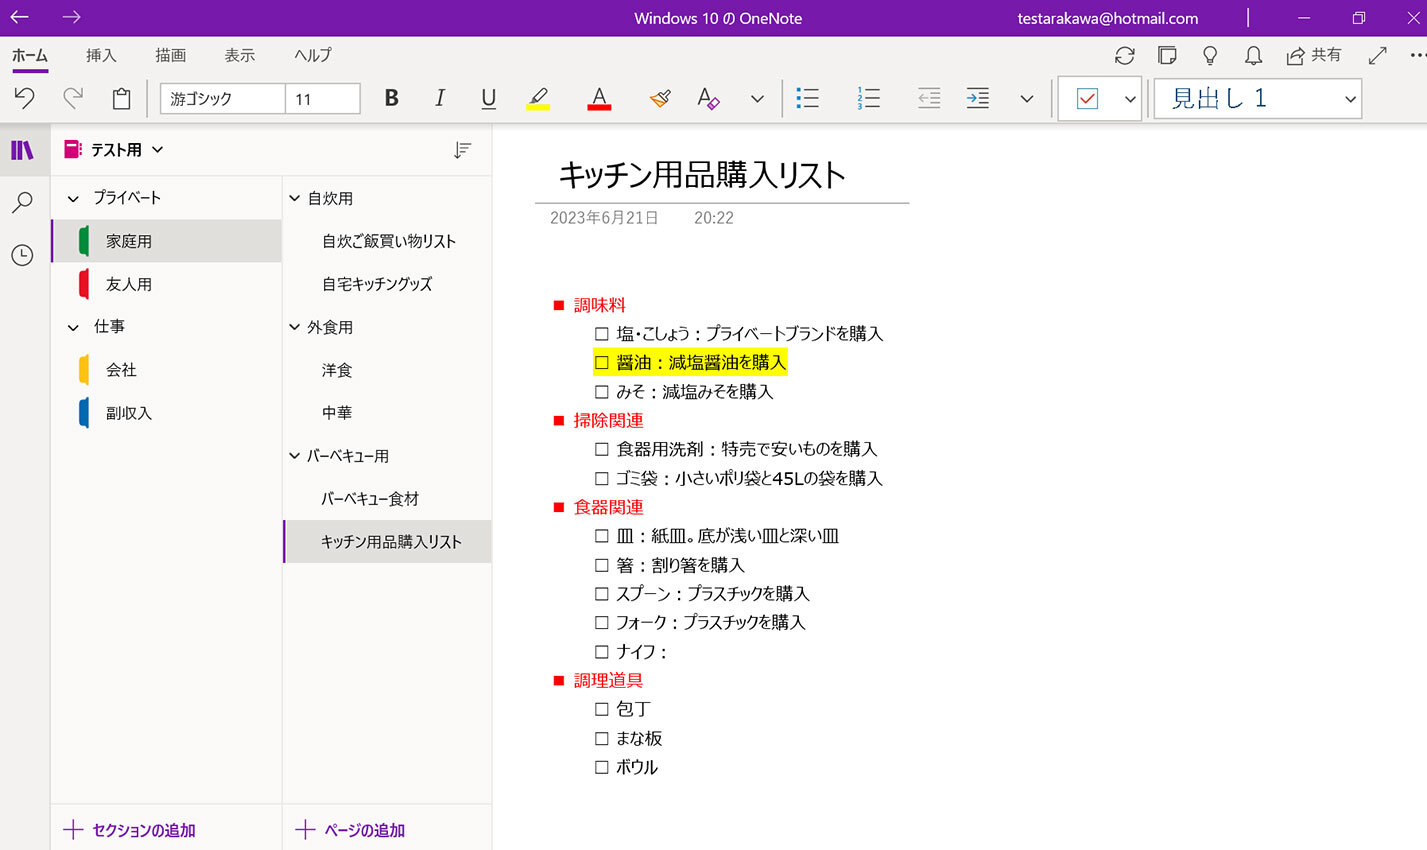1427x850 pixels.
Task: Apply Italic formatting
Action: [x=439, y=98]
